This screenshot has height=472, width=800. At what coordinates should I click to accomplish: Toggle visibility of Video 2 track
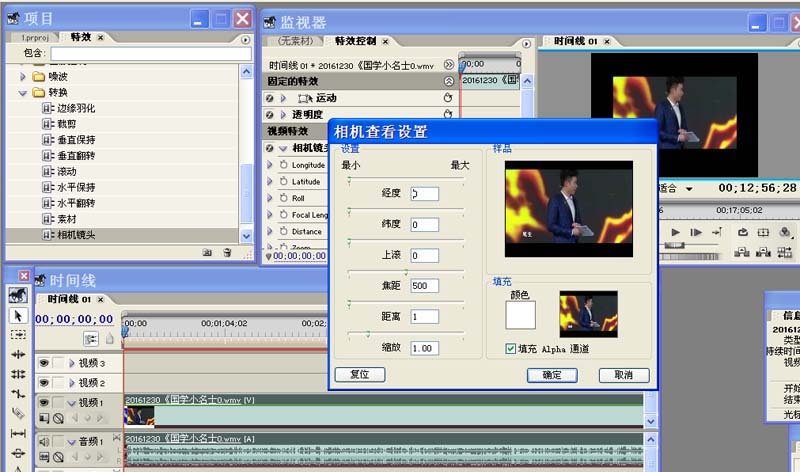coord(44,382)
